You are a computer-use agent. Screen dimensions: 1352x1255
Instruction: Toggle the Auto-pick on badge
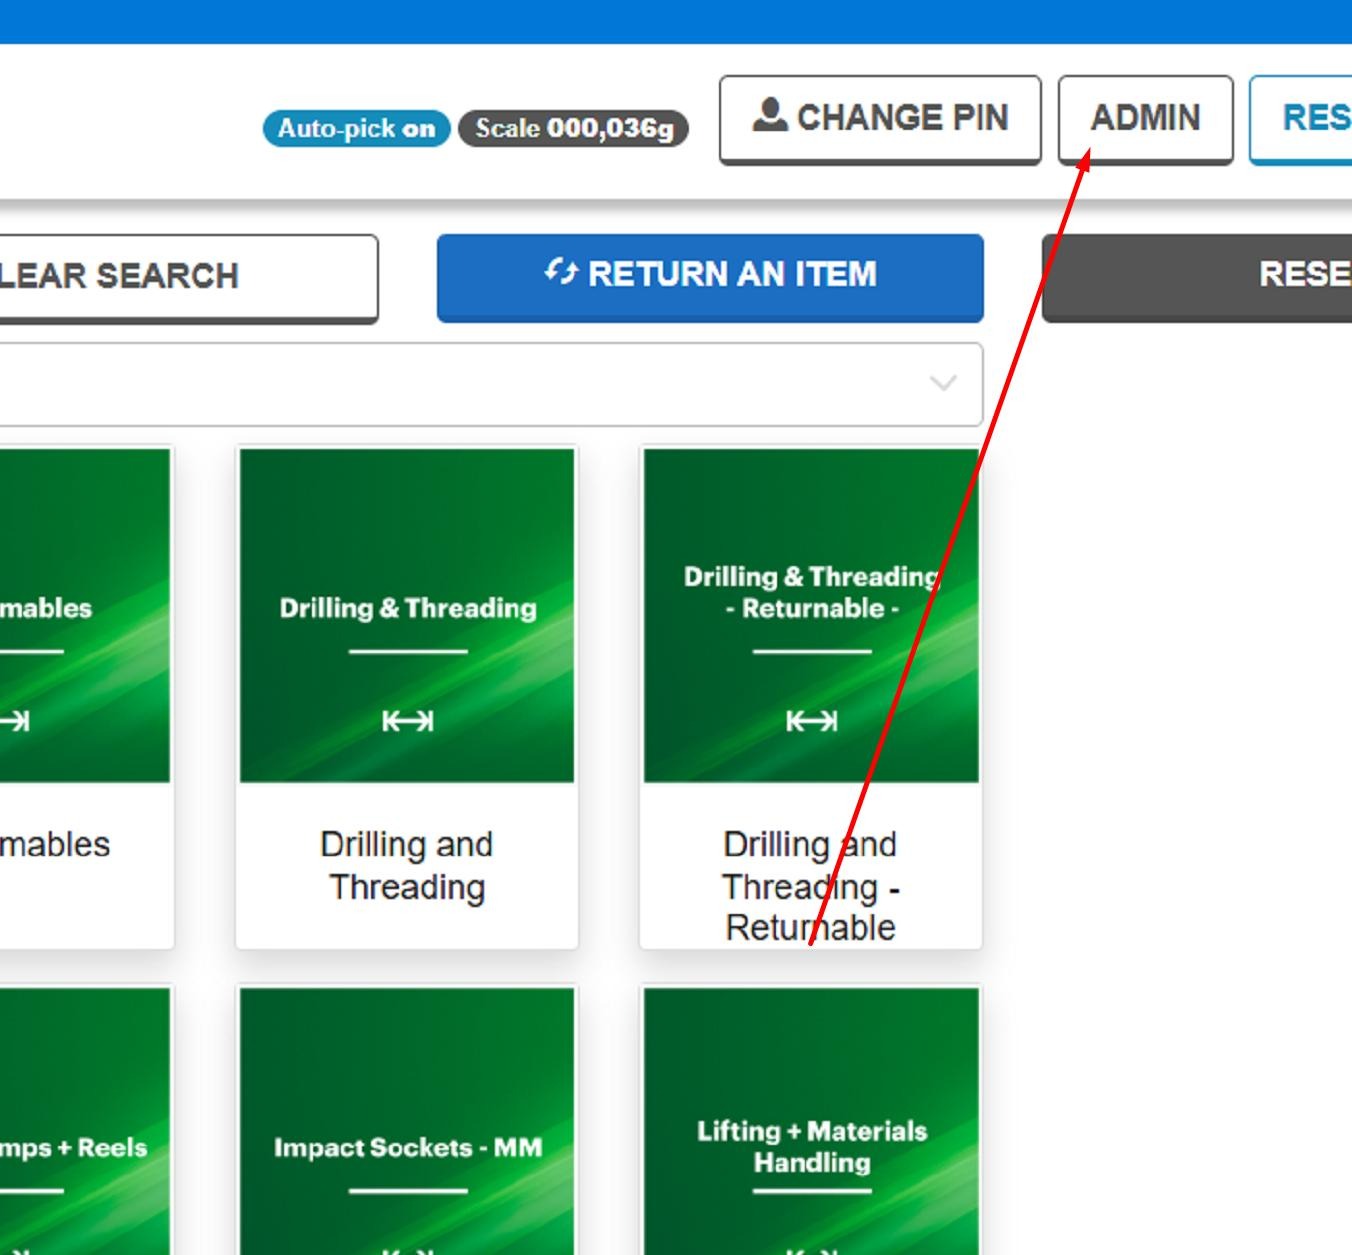356,129
